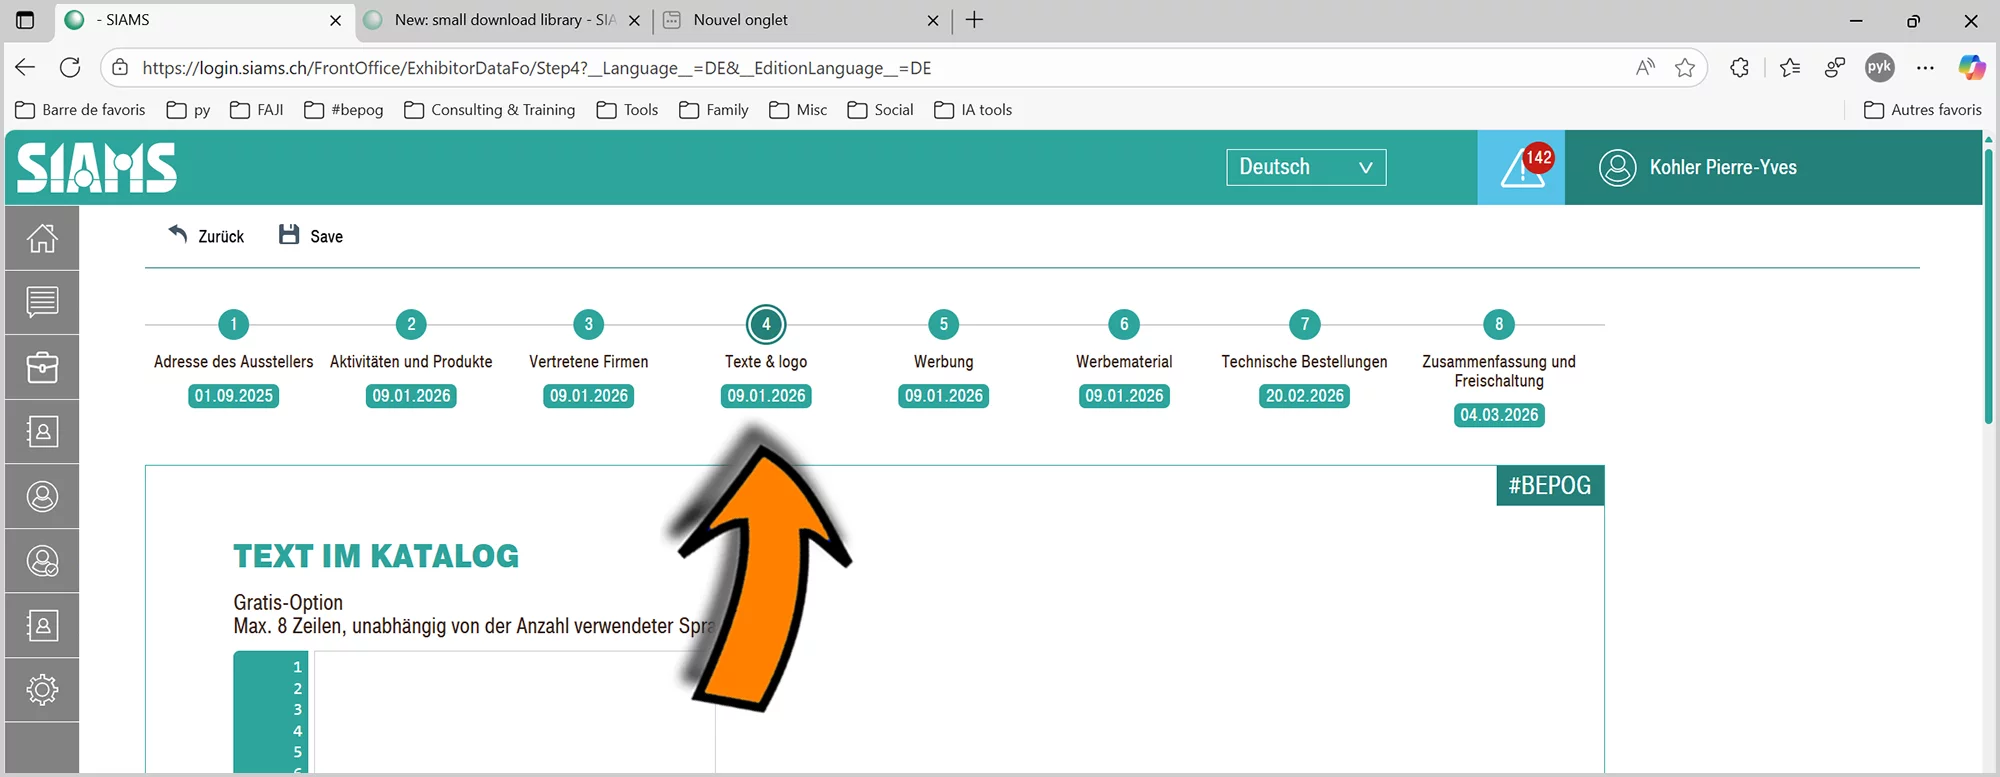Go to step 5 Werbung
The width and height of the screenshot is (2000, 777).
[943, 325]
